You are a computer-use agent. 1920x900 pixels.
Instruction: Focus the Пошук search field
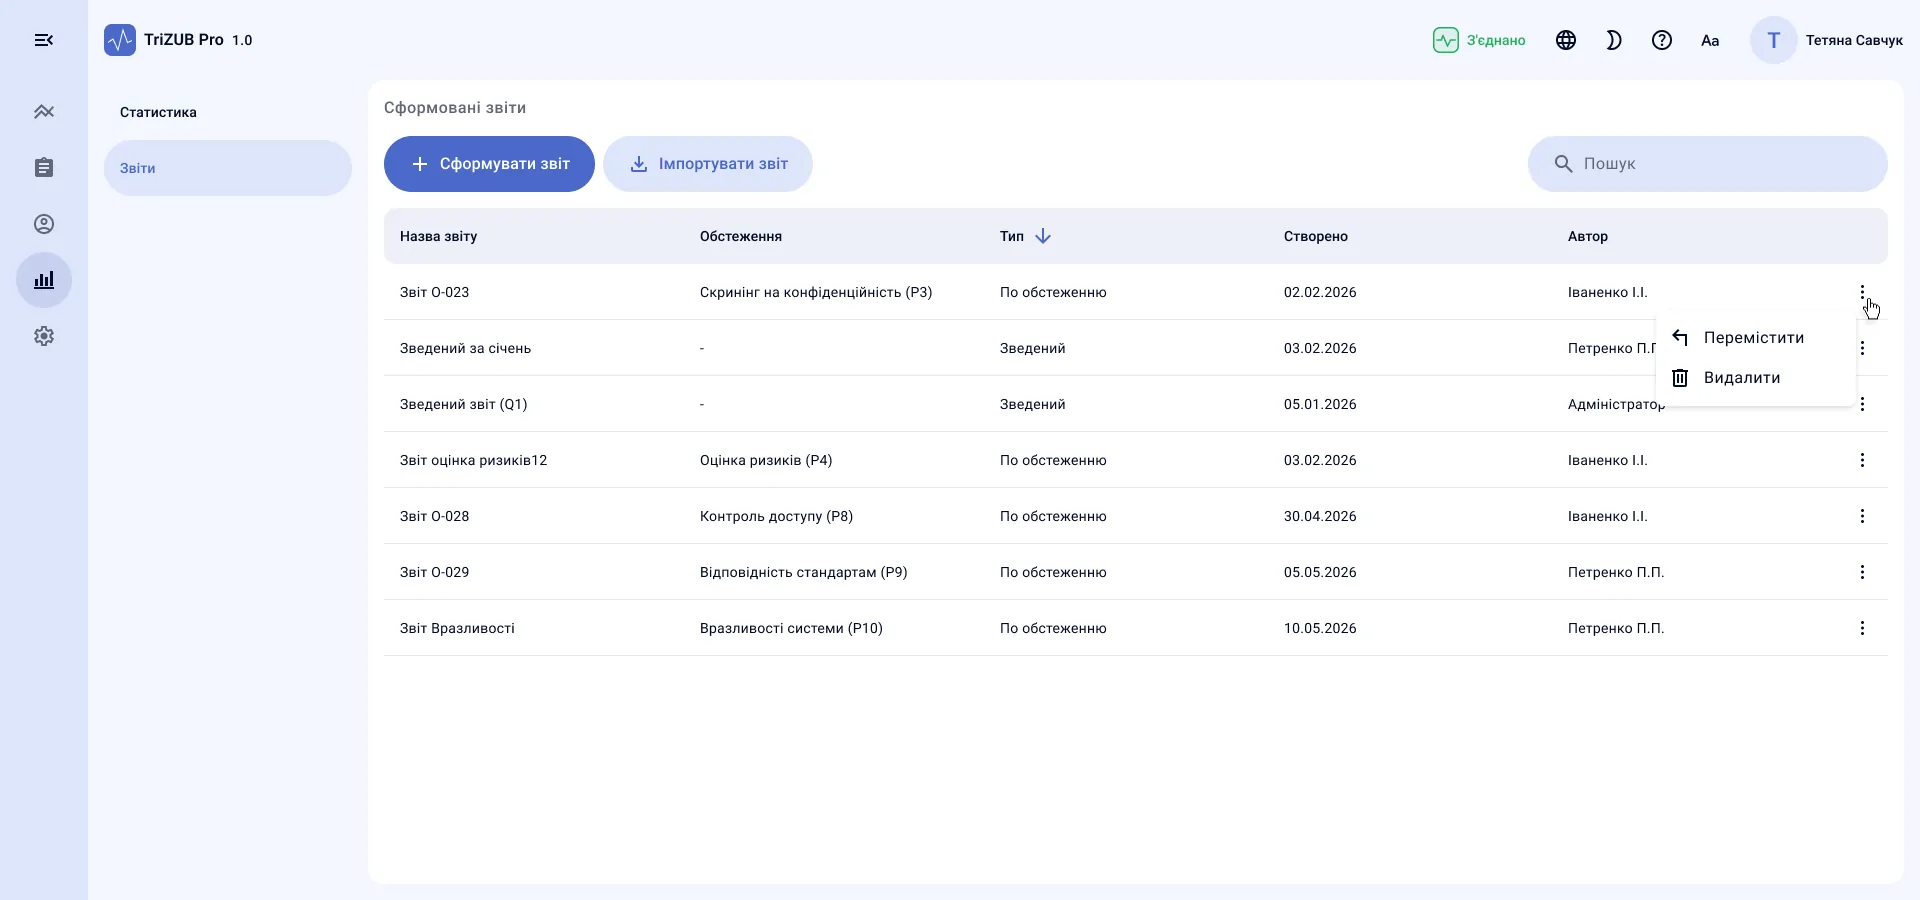pos(1708,164)
